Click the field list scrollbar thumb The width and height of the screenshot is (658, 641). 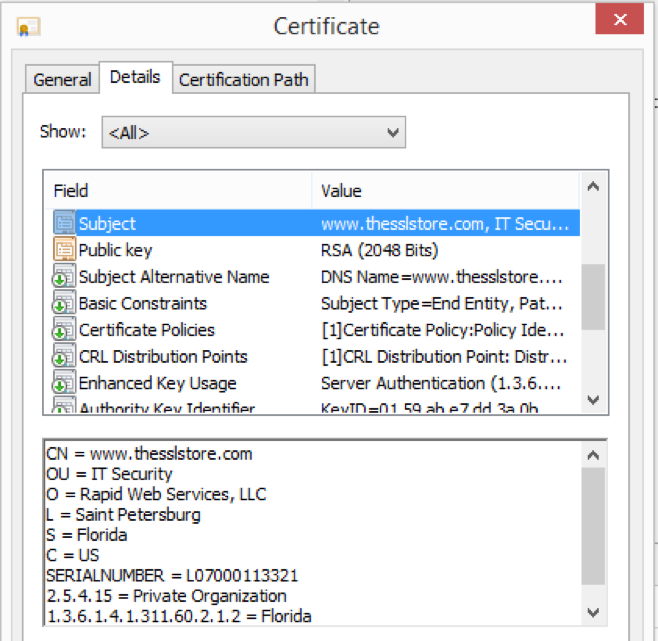point(593,296)
